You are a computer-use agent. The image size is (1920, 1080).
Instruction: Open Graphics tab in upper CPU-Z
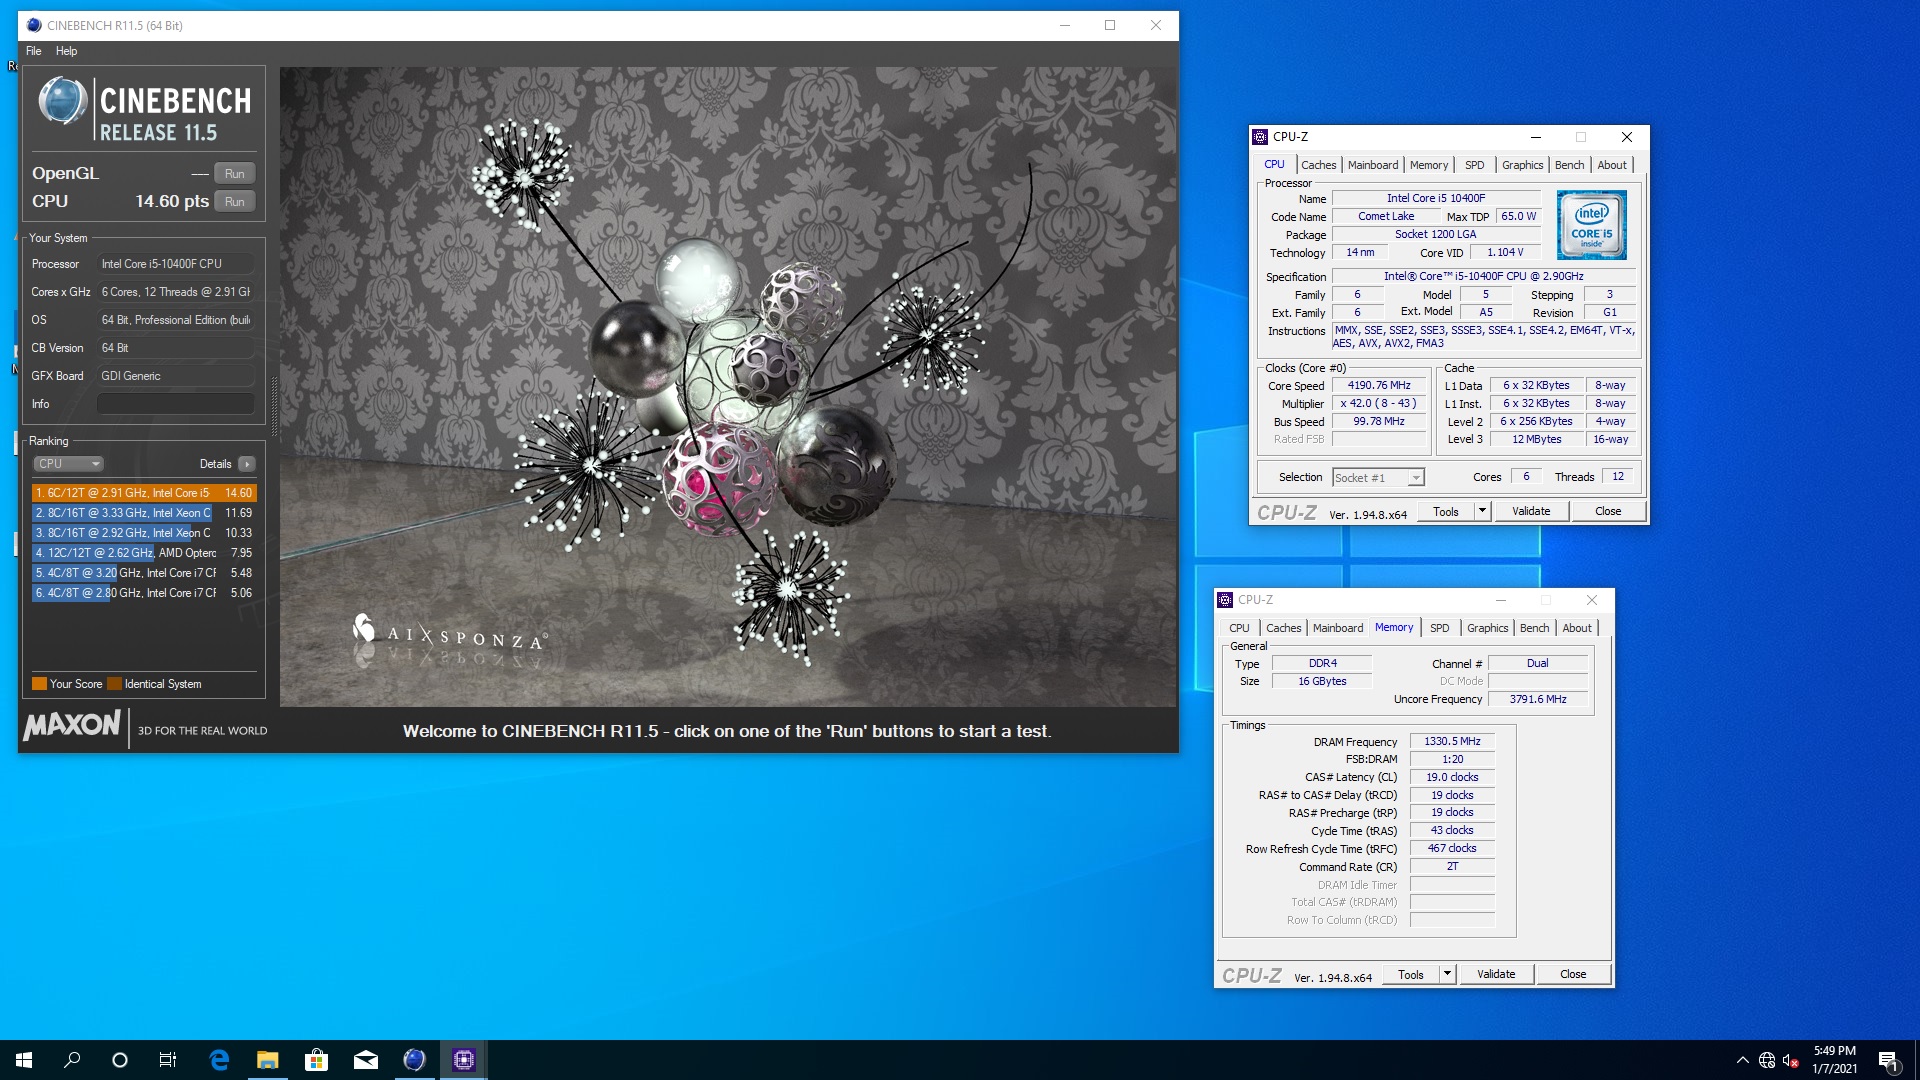[1522, 165]
